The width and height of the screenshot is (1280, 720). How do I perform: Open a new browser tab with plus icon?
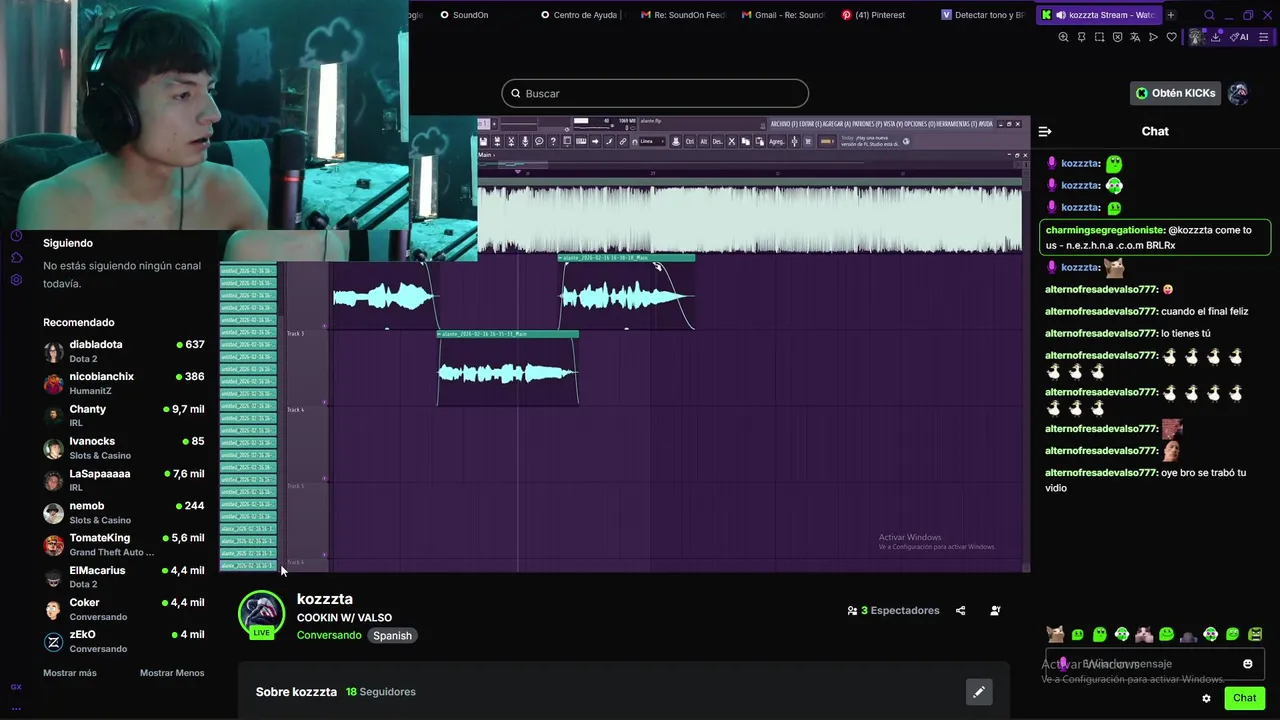(x=1171, y=15)
